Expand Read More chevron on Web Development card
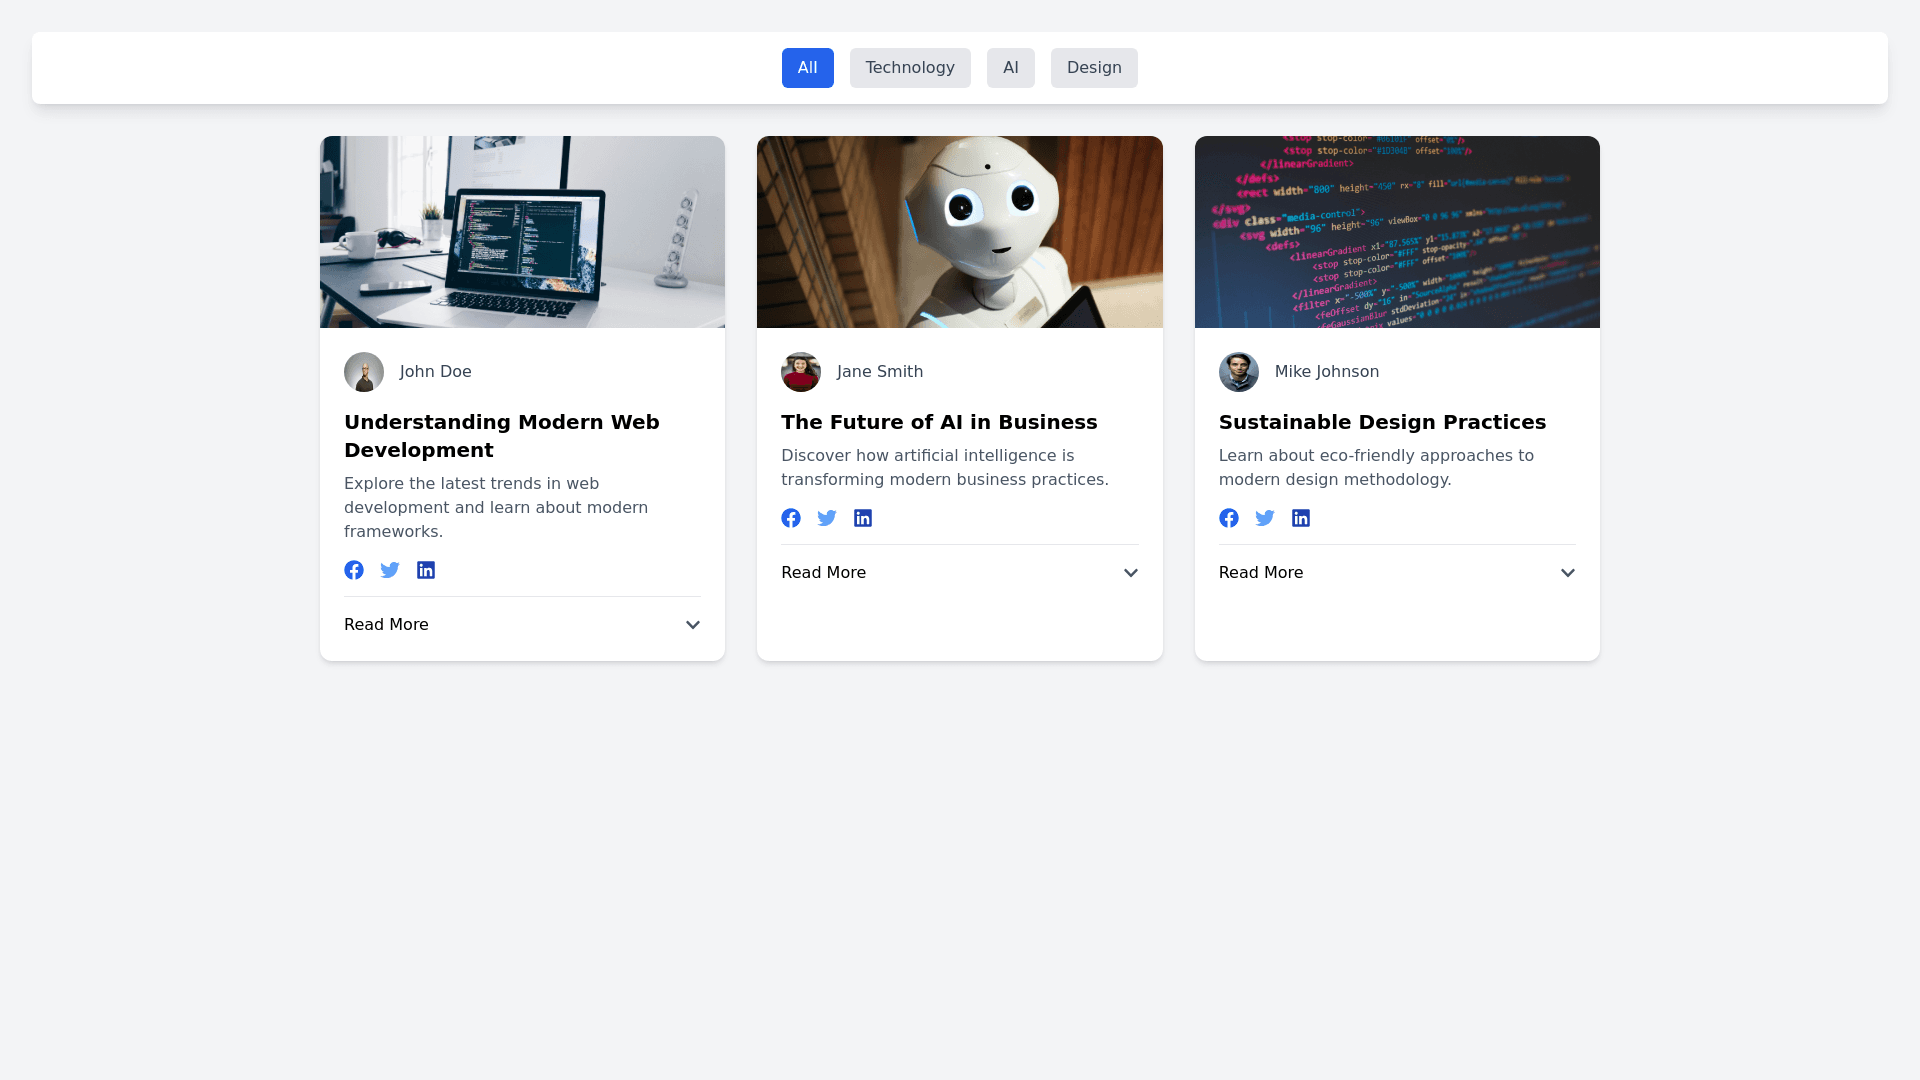Image resolution: width=1920 pixels, height=1080 pixels. pyautogui.click(x=693, y=625)
